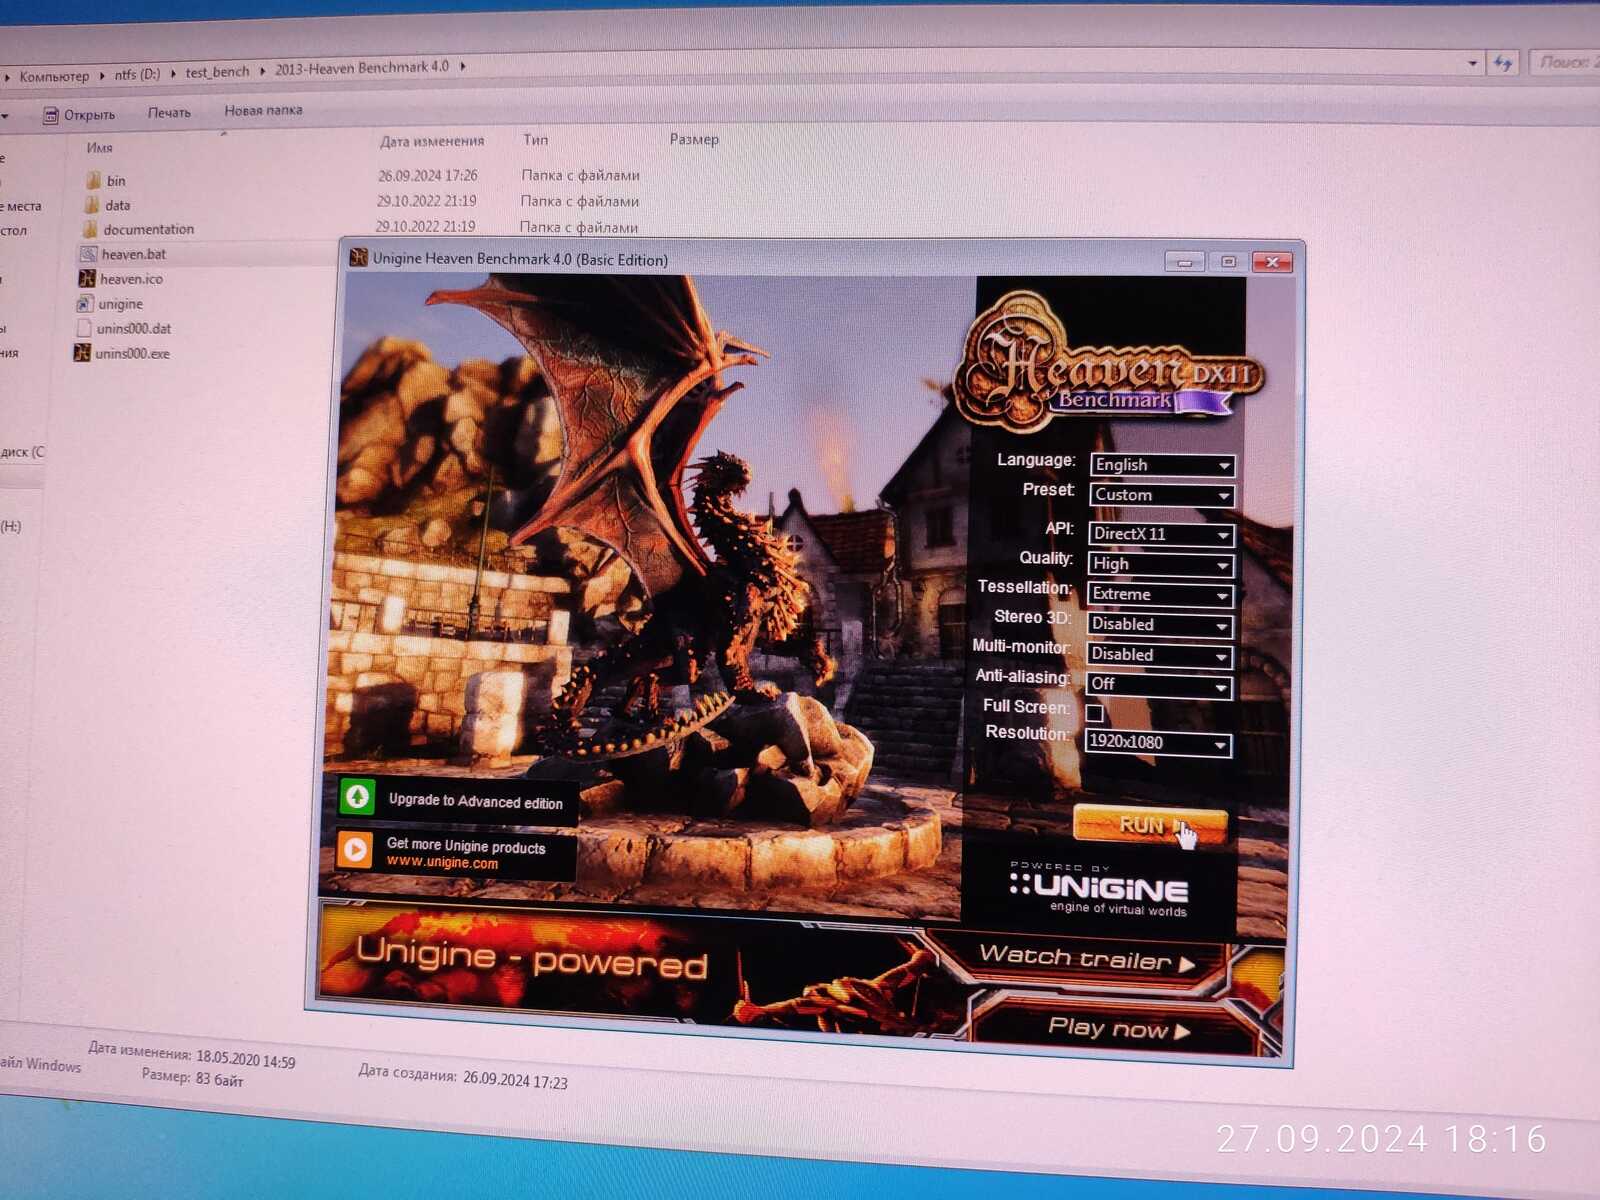Click the heaven.ico file icon

pos(87,278)
